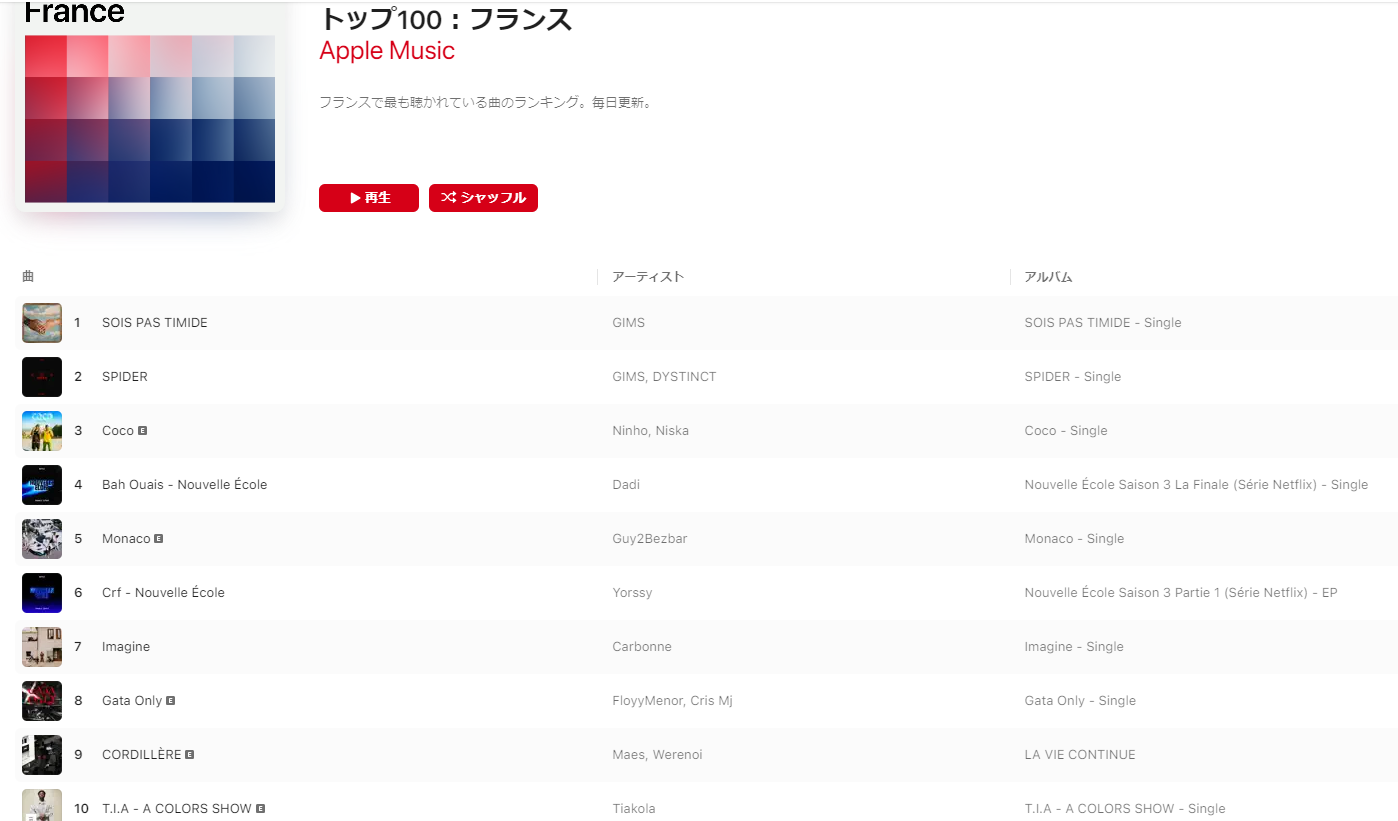Open album Nouvelle École Saison 3 La Finale
Viewport: 1398px width, 821px height.
(1196, 485)
